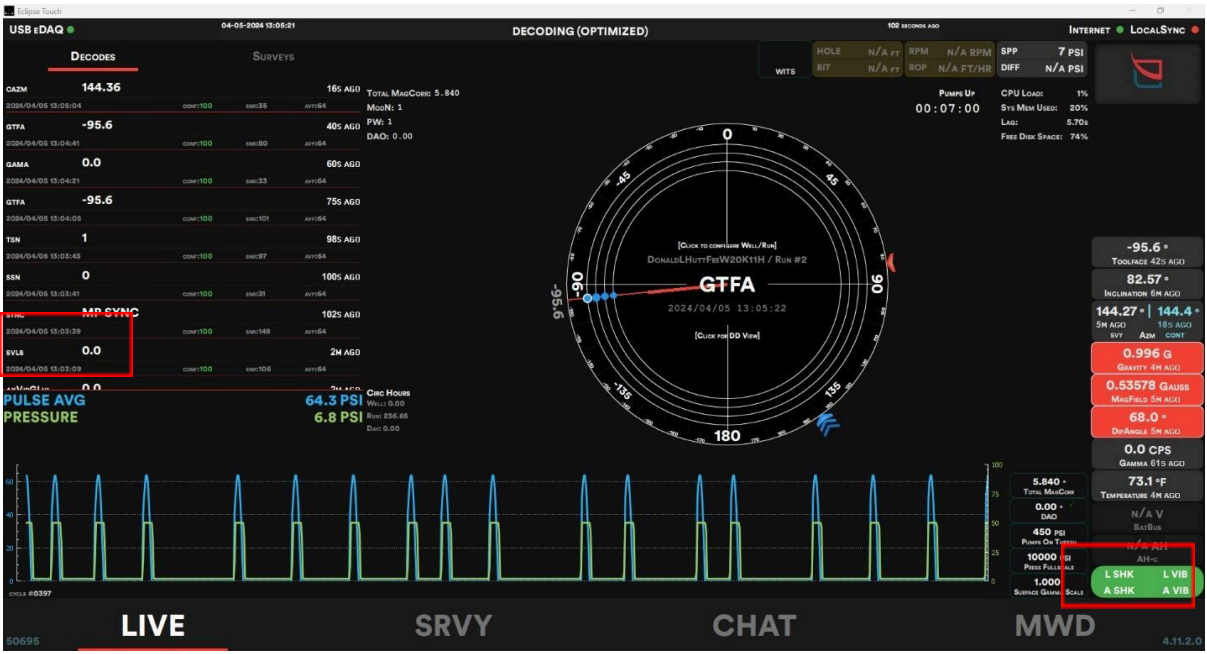Click the blue GTFA dots on the dial

(x=600, y=297)
